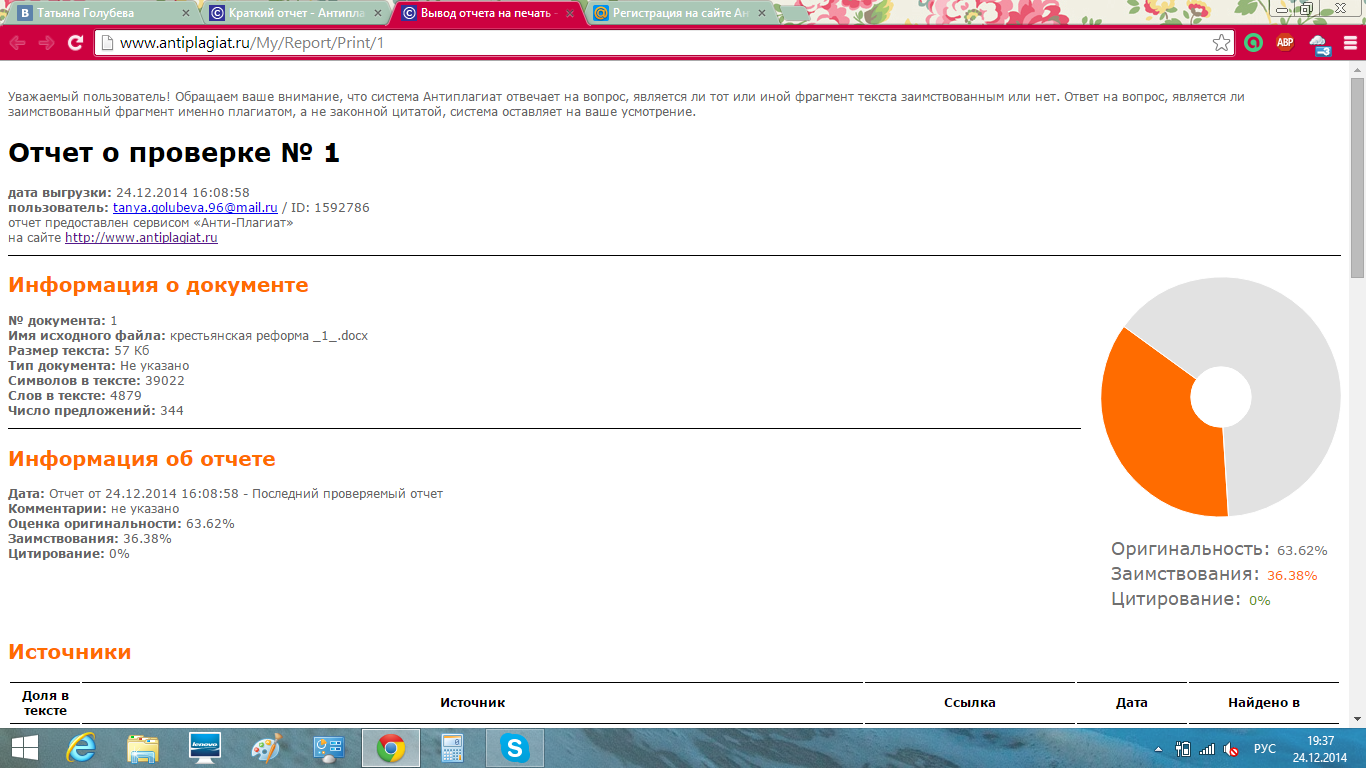Click the Найдено в column header
Viewport: 1366px width, 768px height.
point(1264,703)
